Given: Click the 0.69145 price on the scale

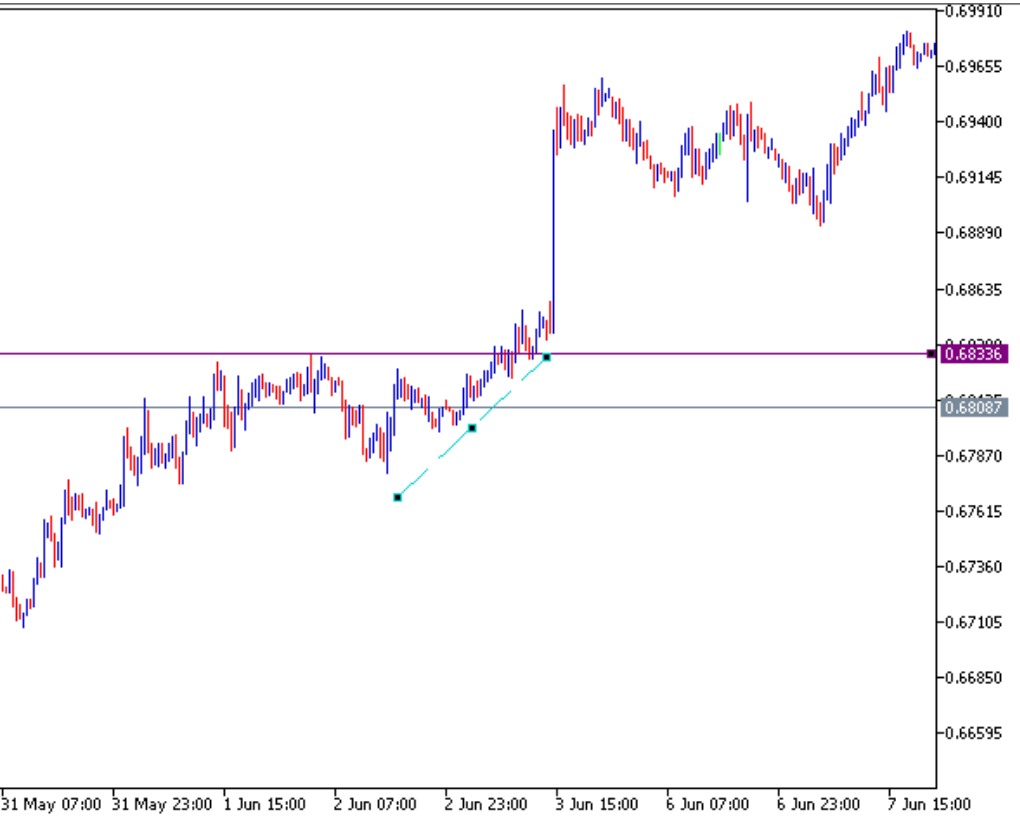Looking at the screenshot, I should pyautogui.click(x=974, y=178).
